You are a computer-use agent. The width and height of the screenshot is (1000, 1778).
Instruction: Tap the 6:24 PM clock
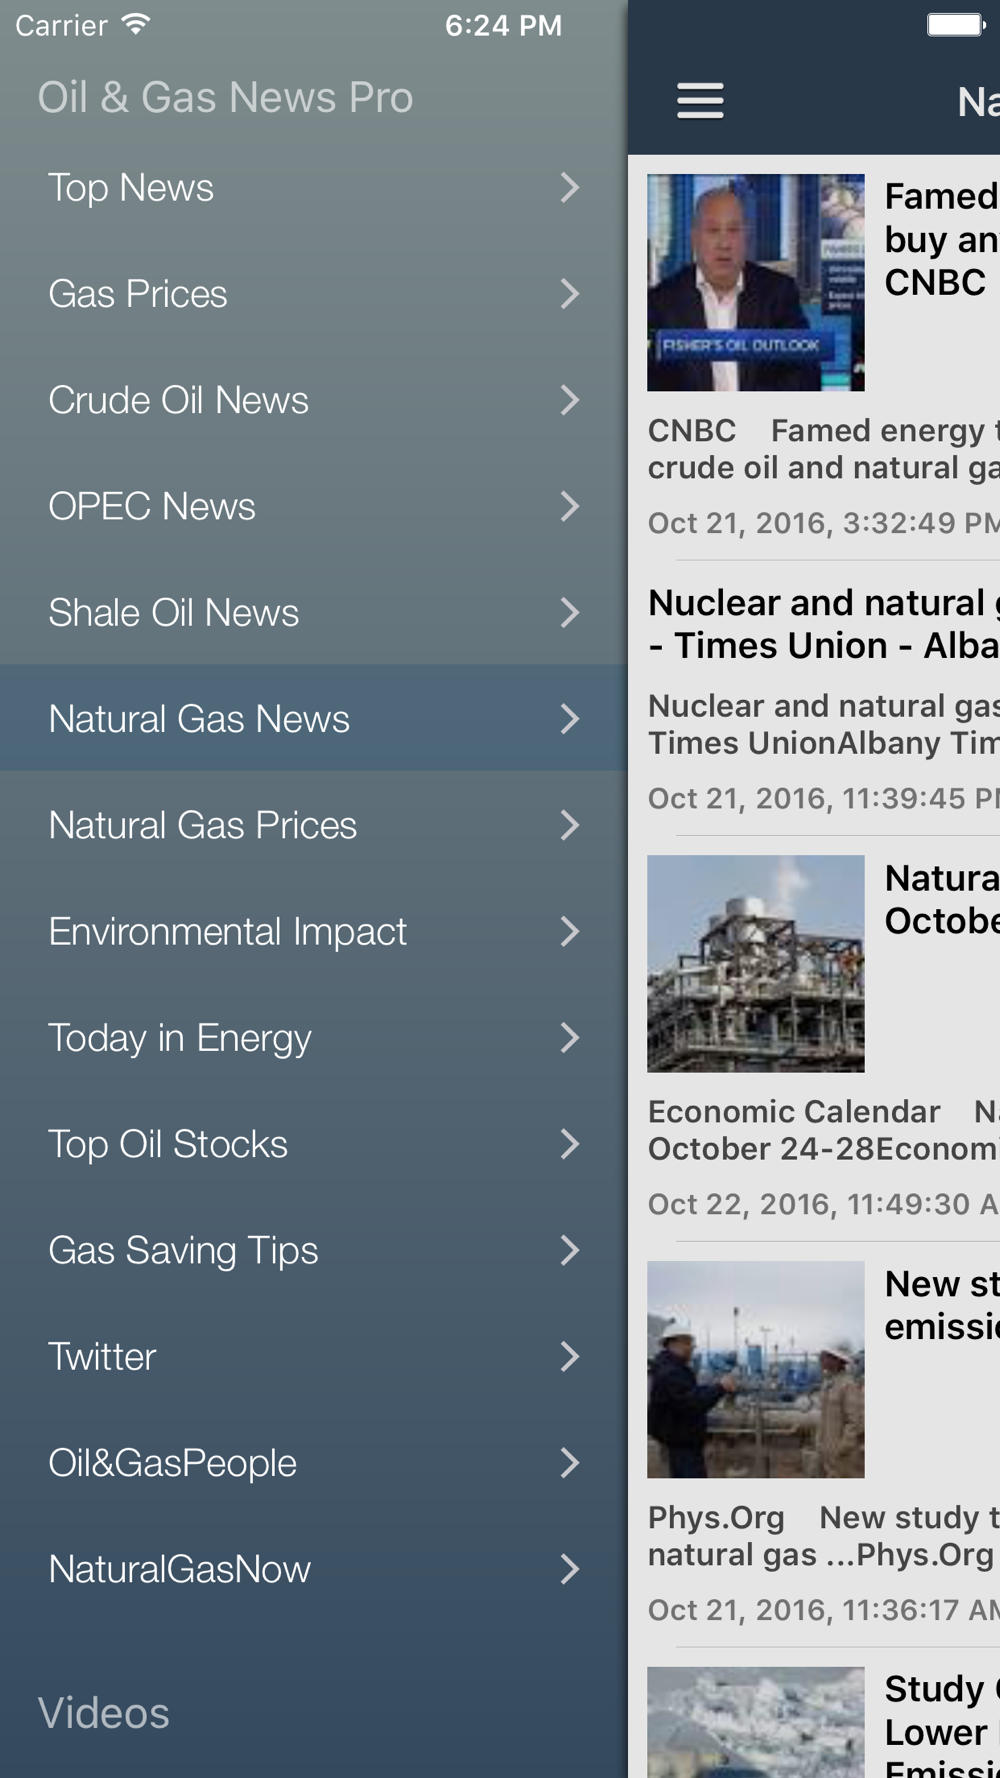(503, 25)
